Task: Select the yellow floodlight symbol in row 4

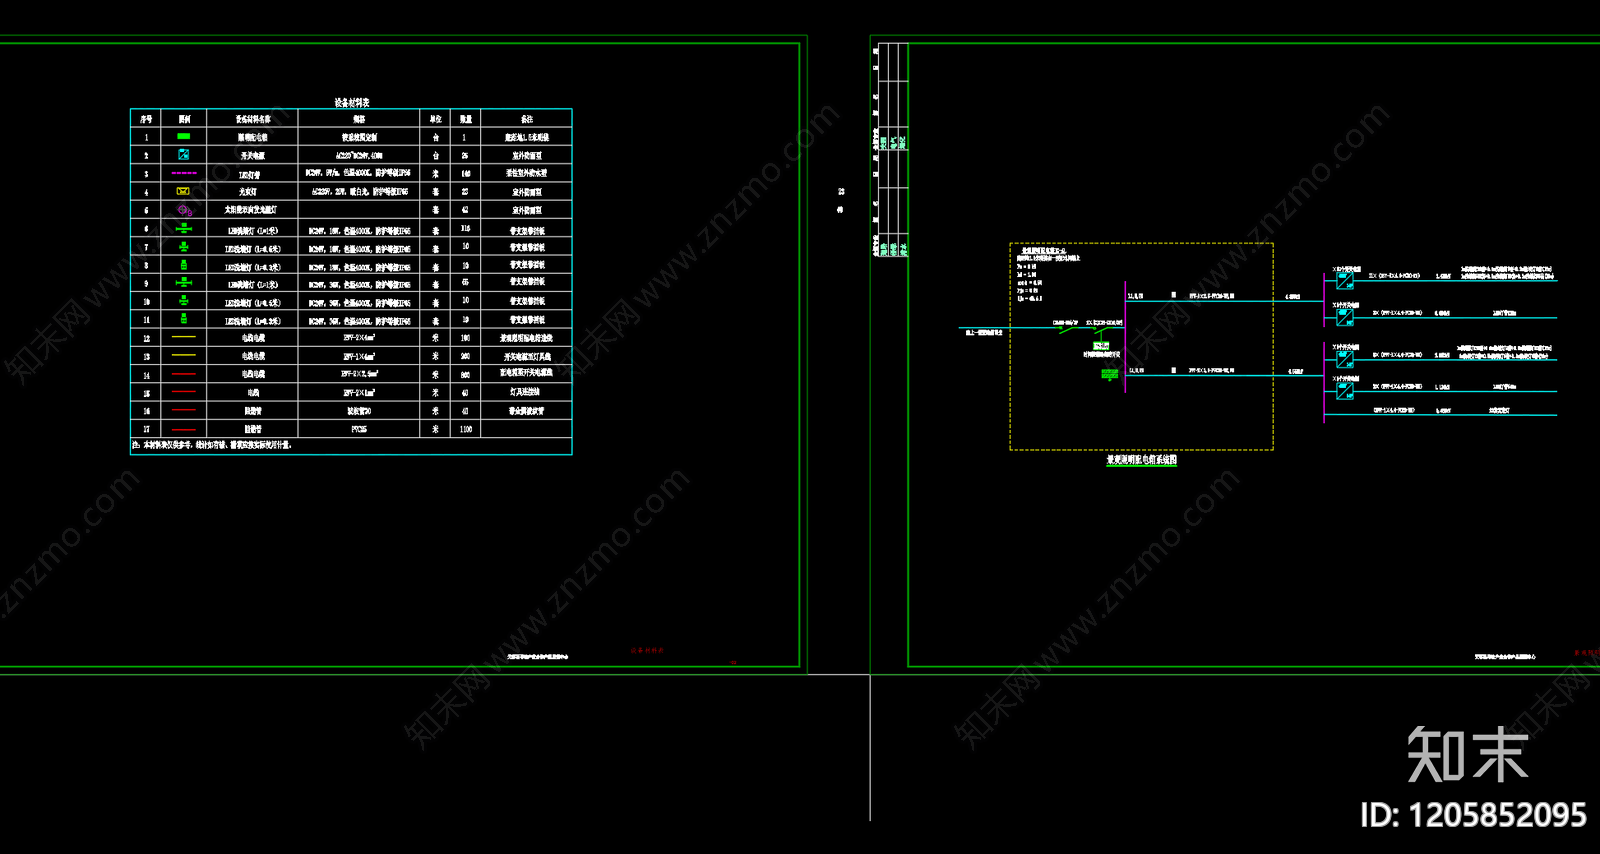Action: click(183, 191)
